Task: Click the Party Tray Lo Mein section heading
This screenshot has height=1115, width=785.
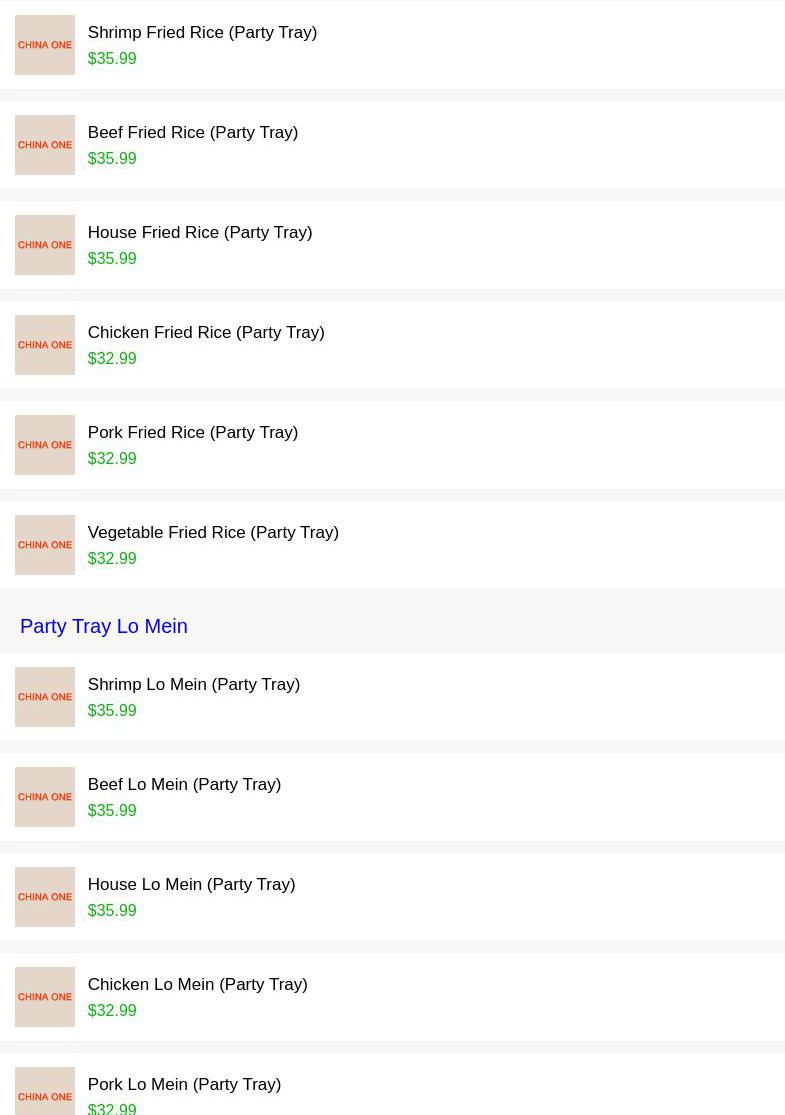Action: [x=104, y=626]
